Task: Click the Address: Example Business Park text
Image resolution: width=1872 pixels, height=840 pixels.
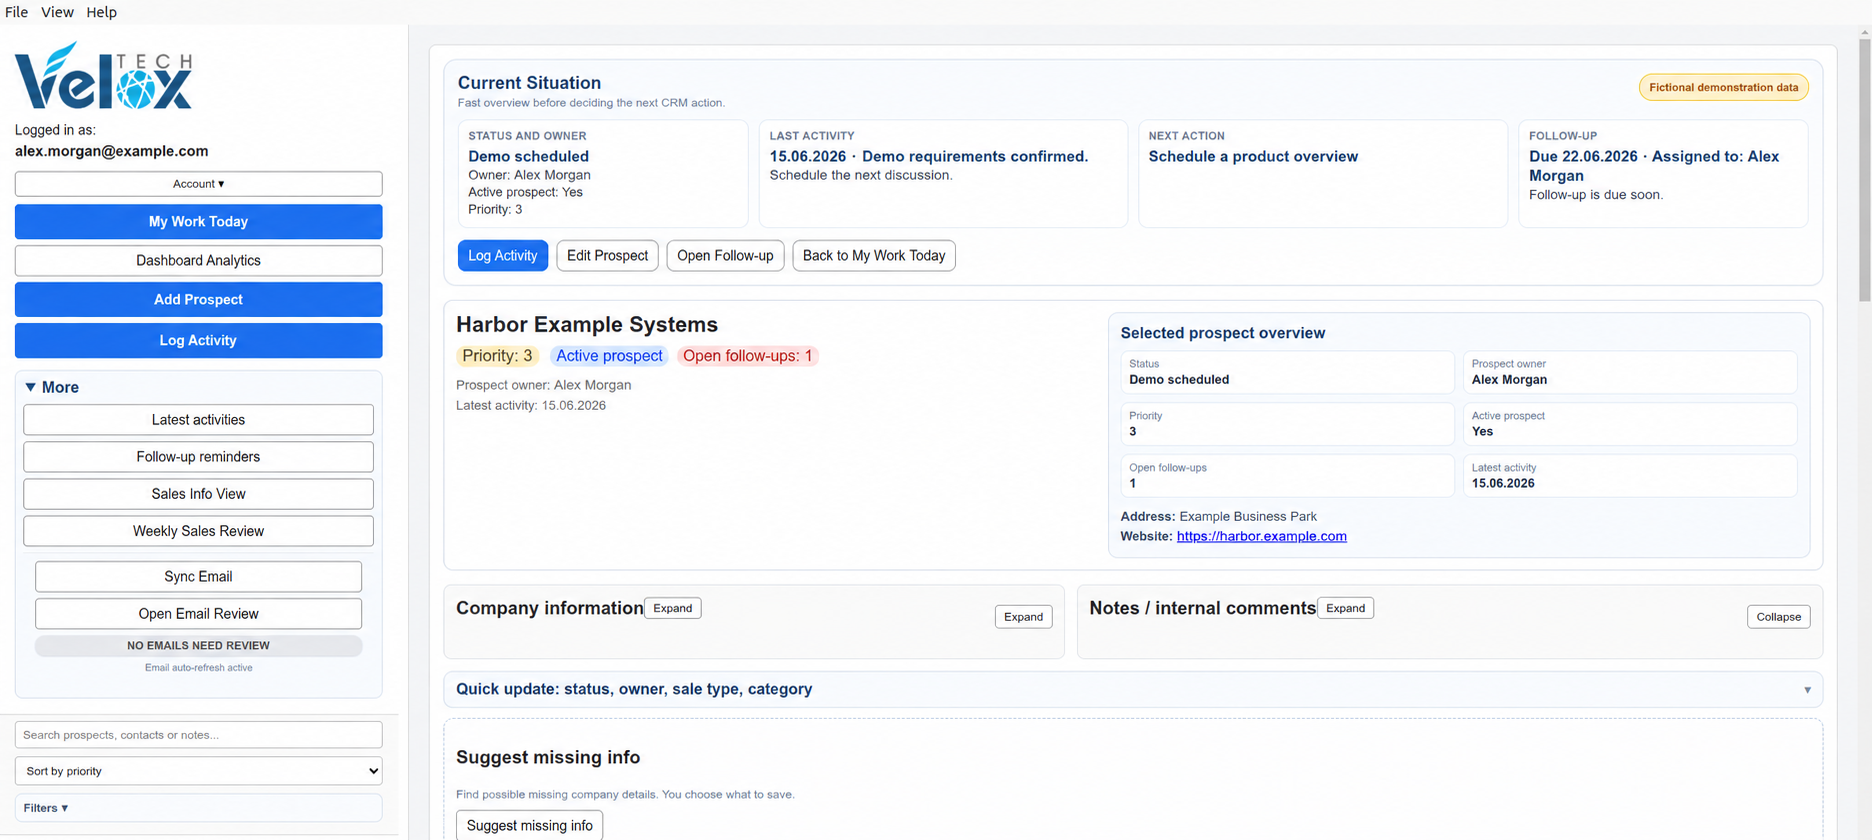Action: (x=1218, y=517)
